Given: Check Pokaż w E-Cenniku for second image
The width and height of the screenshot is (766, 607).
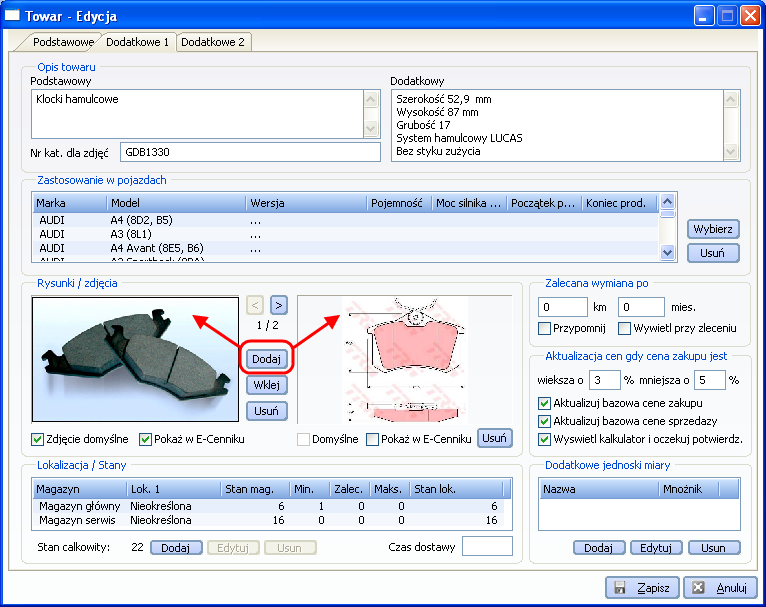Looking at the screenshot, I should coord(372,440).
